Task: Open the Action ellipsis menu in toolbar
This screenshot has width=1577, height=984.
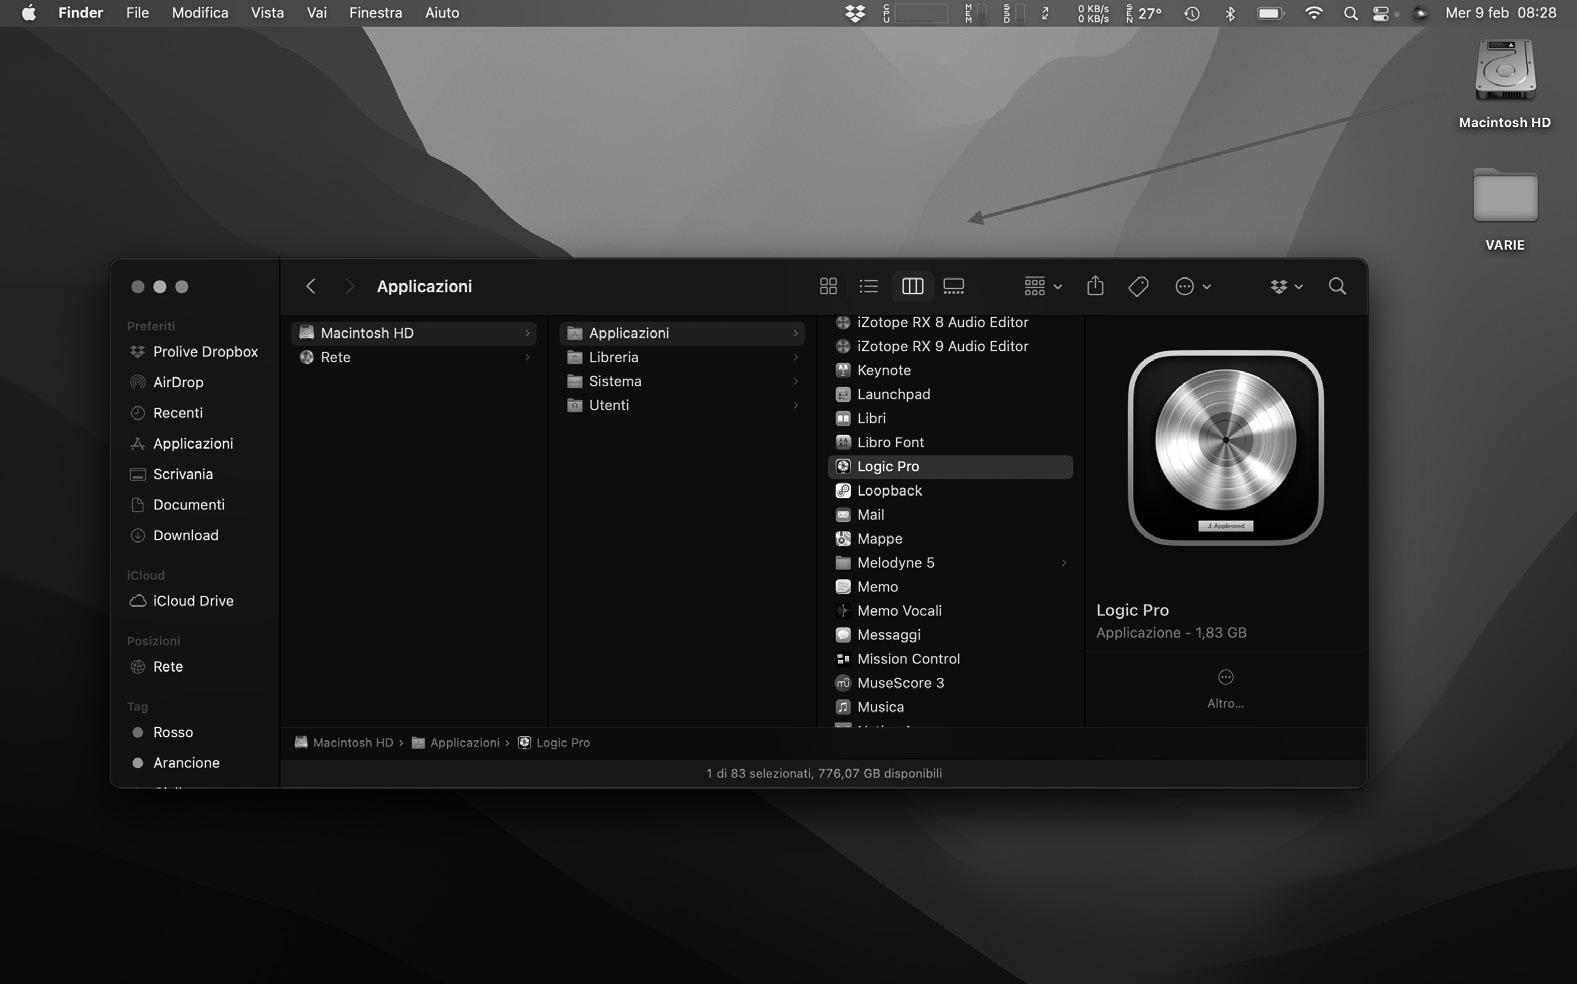Action: click(1192, 286)
